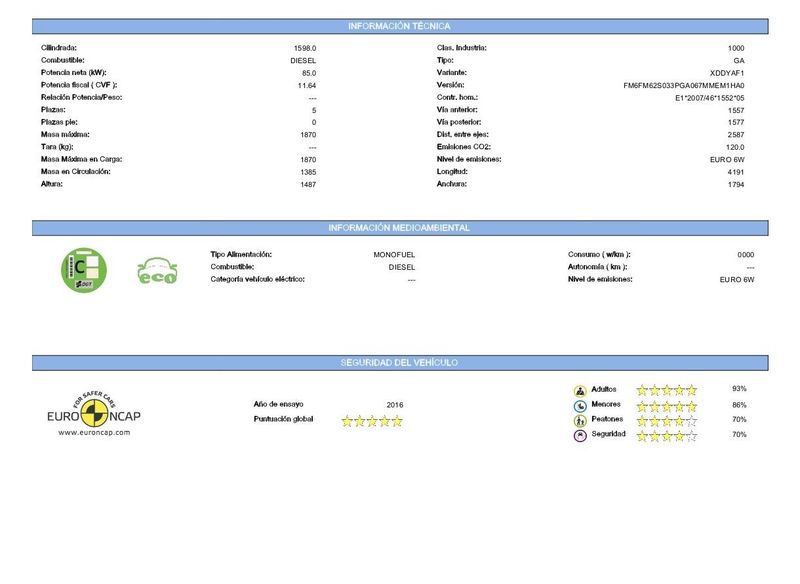Select the Información Medioambiental section header
Image resolution: width=800 pixels, height=584 pixels.
click(x=400, y=228)
